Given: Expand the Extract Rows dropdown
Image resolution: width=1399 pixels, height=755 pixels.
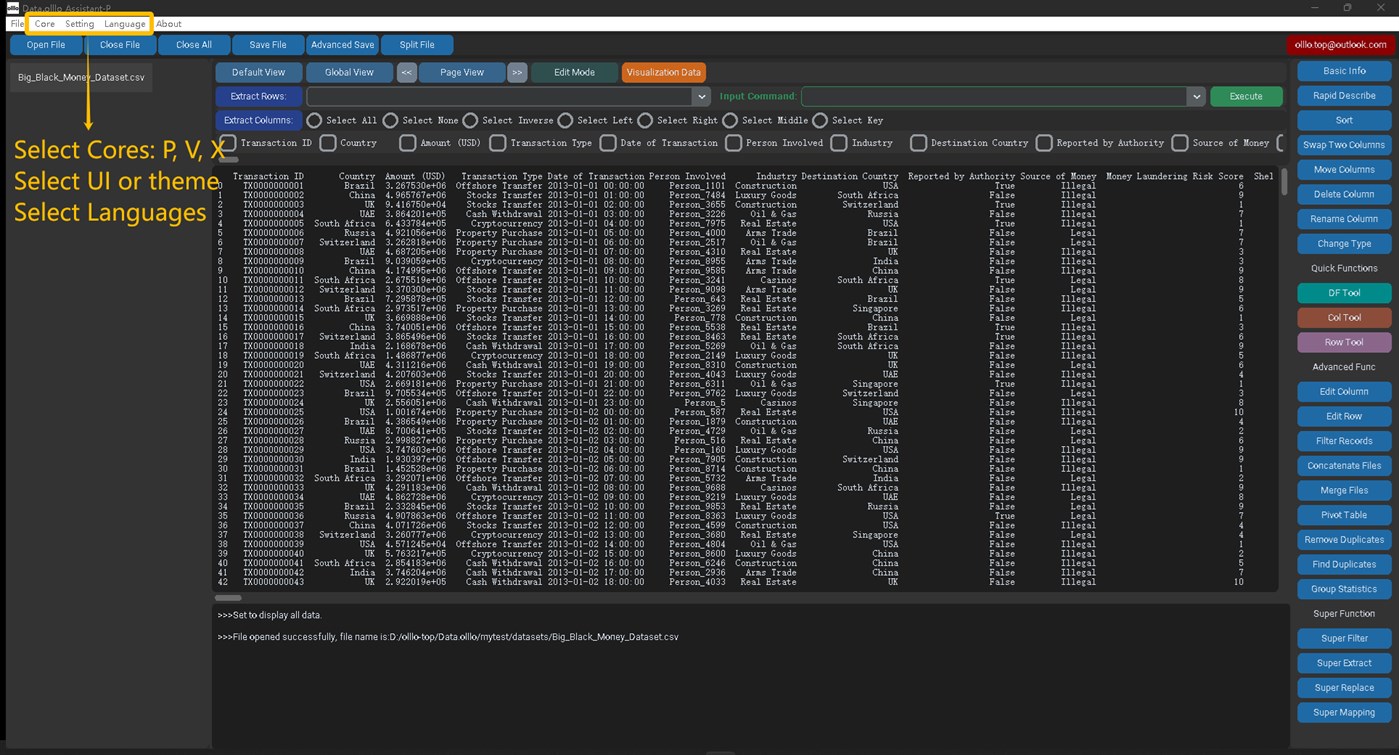Looking at the screenshot, I should (701, 96).
